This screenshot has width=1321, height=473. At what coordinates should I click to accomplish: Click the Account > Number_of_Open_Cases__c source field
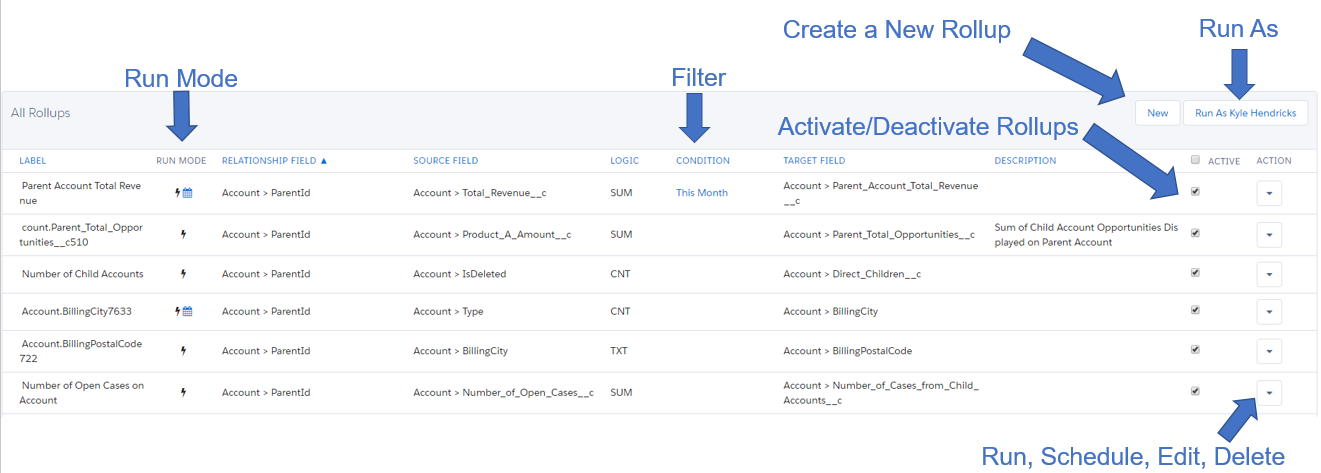pyautogui.click(x=504, y=393)
